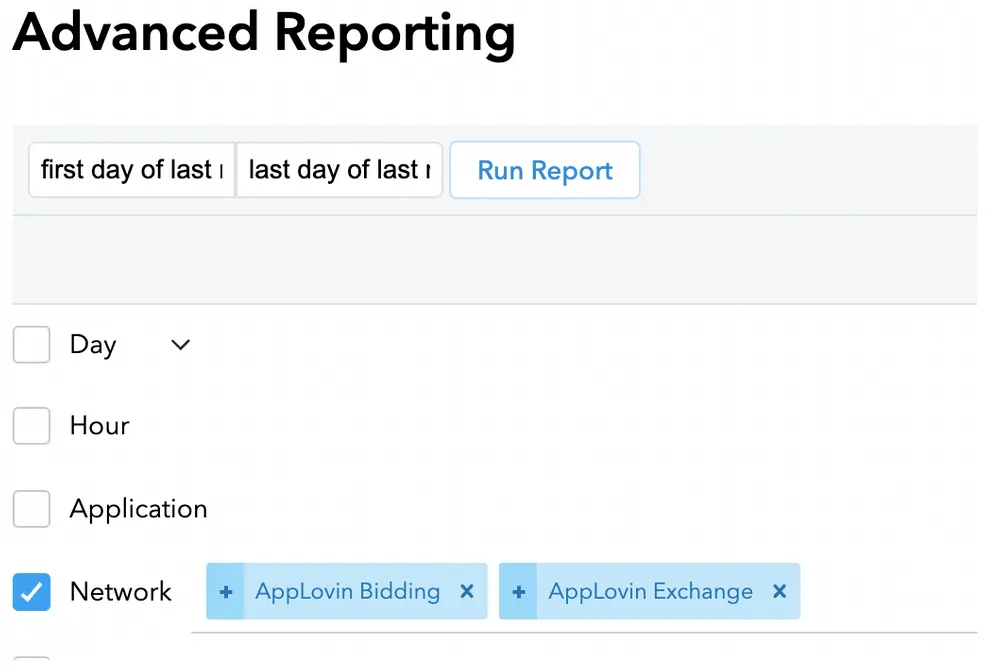Click the start date input field
This screenshot has height=672, width=987.
coord(130,170)
